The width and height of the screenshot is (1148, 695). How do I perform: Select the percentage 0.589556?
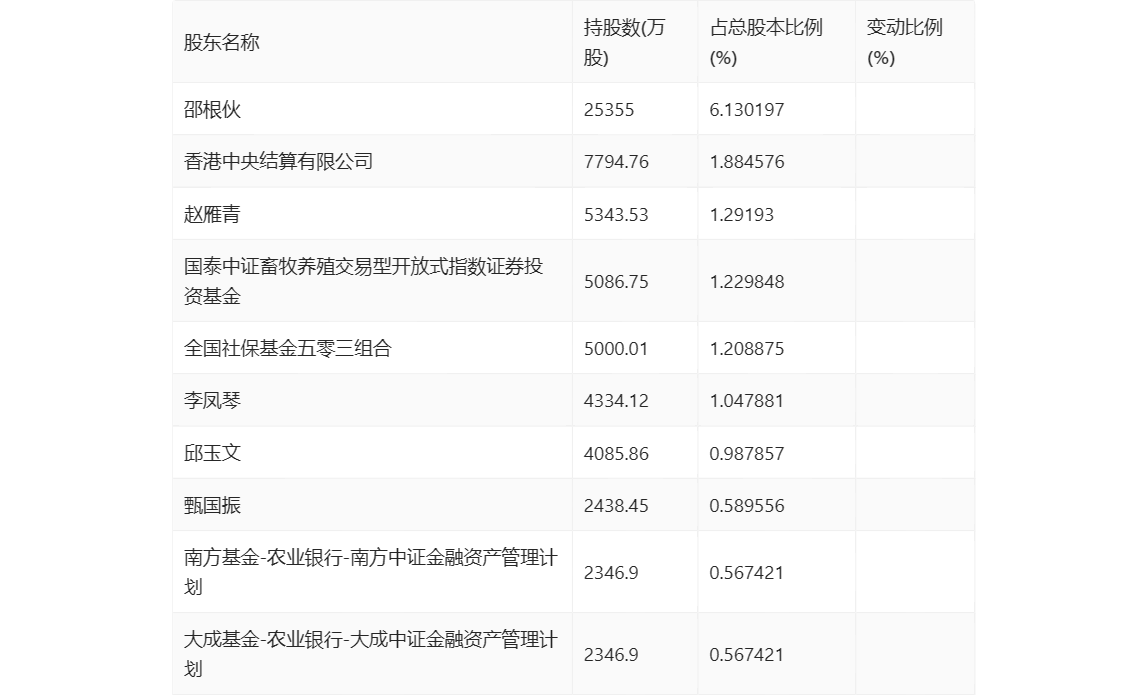coord(746,505)
